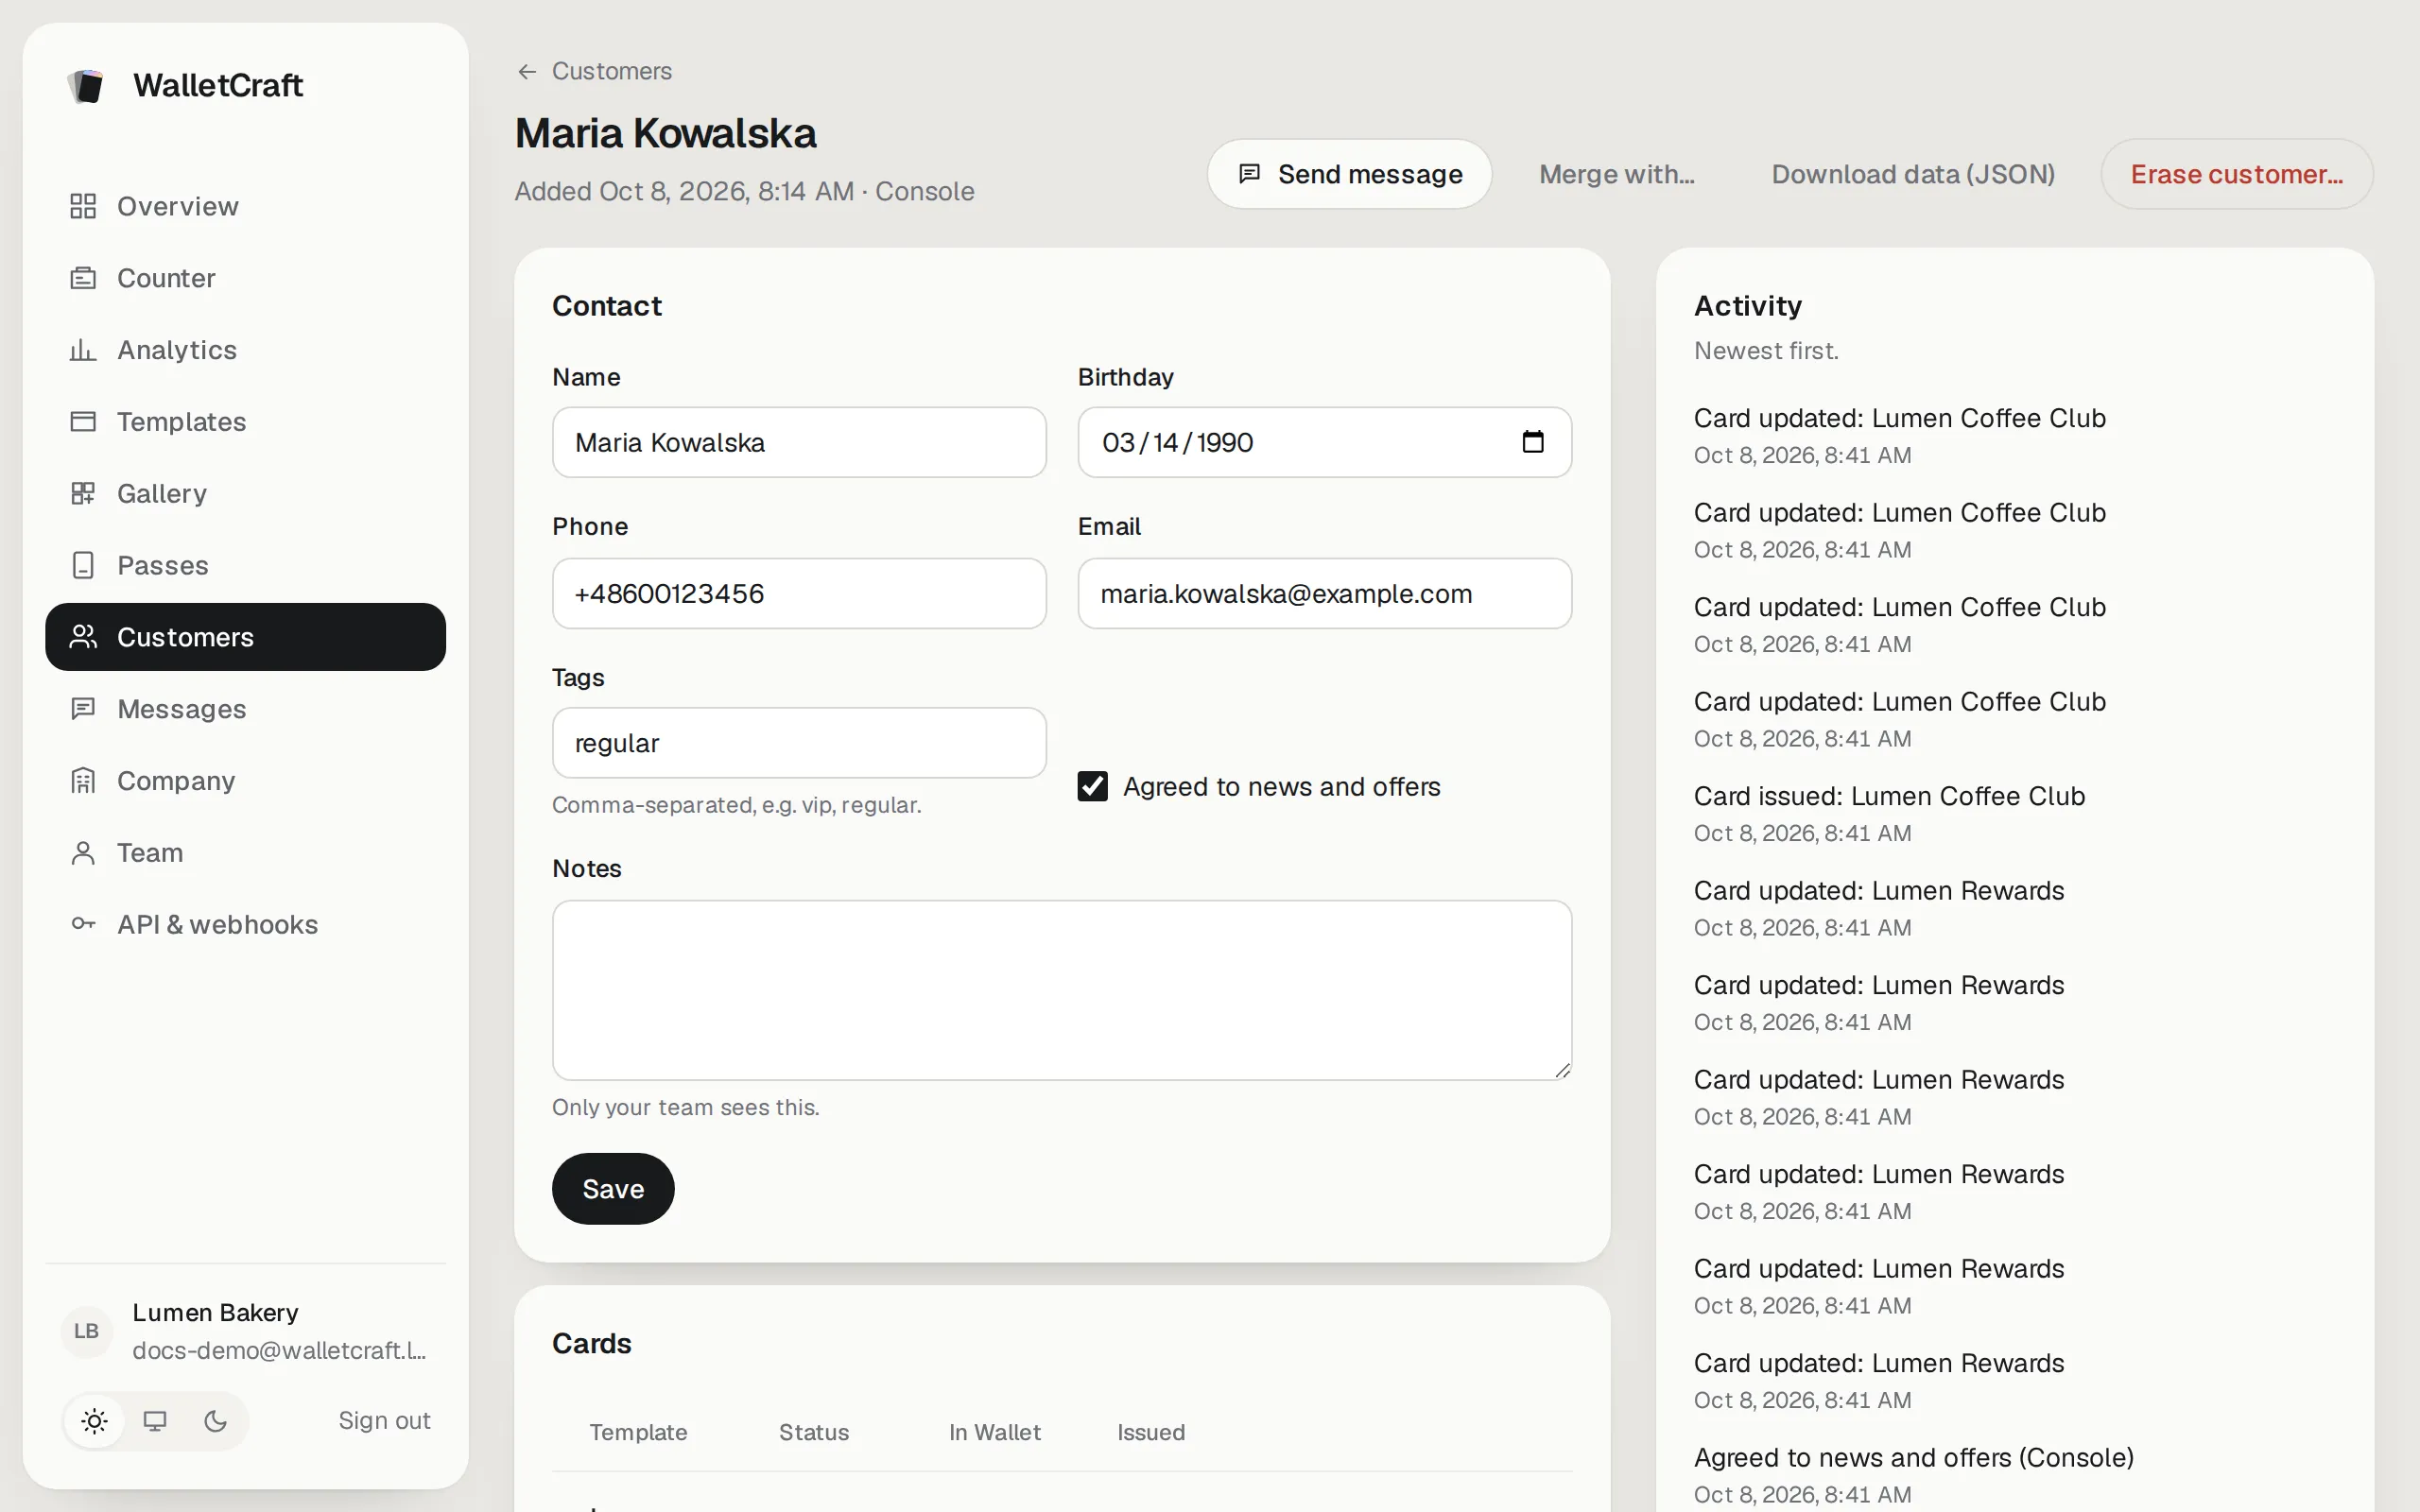Open the Overview page
This screenshot has height=1512, width=2420.
click(245, 206)
